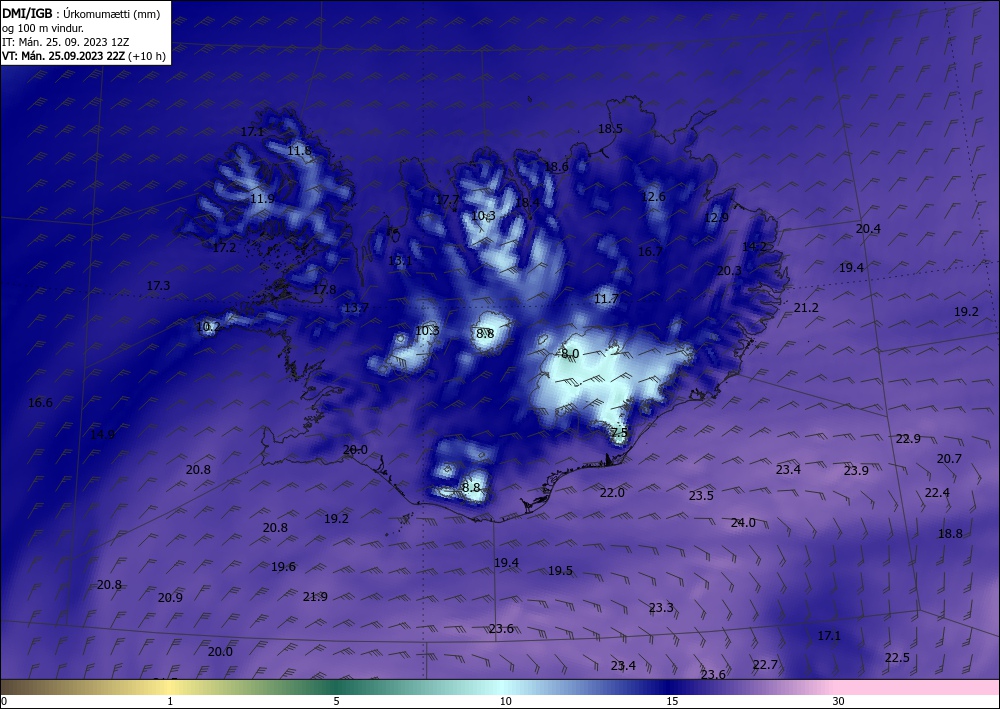Image resolution: width=1000 pixels, height=709 pixels.
Task: Click the 'DMI/IGB : Úrkomumætti (mm)' title text
Action: pos(81,14)
